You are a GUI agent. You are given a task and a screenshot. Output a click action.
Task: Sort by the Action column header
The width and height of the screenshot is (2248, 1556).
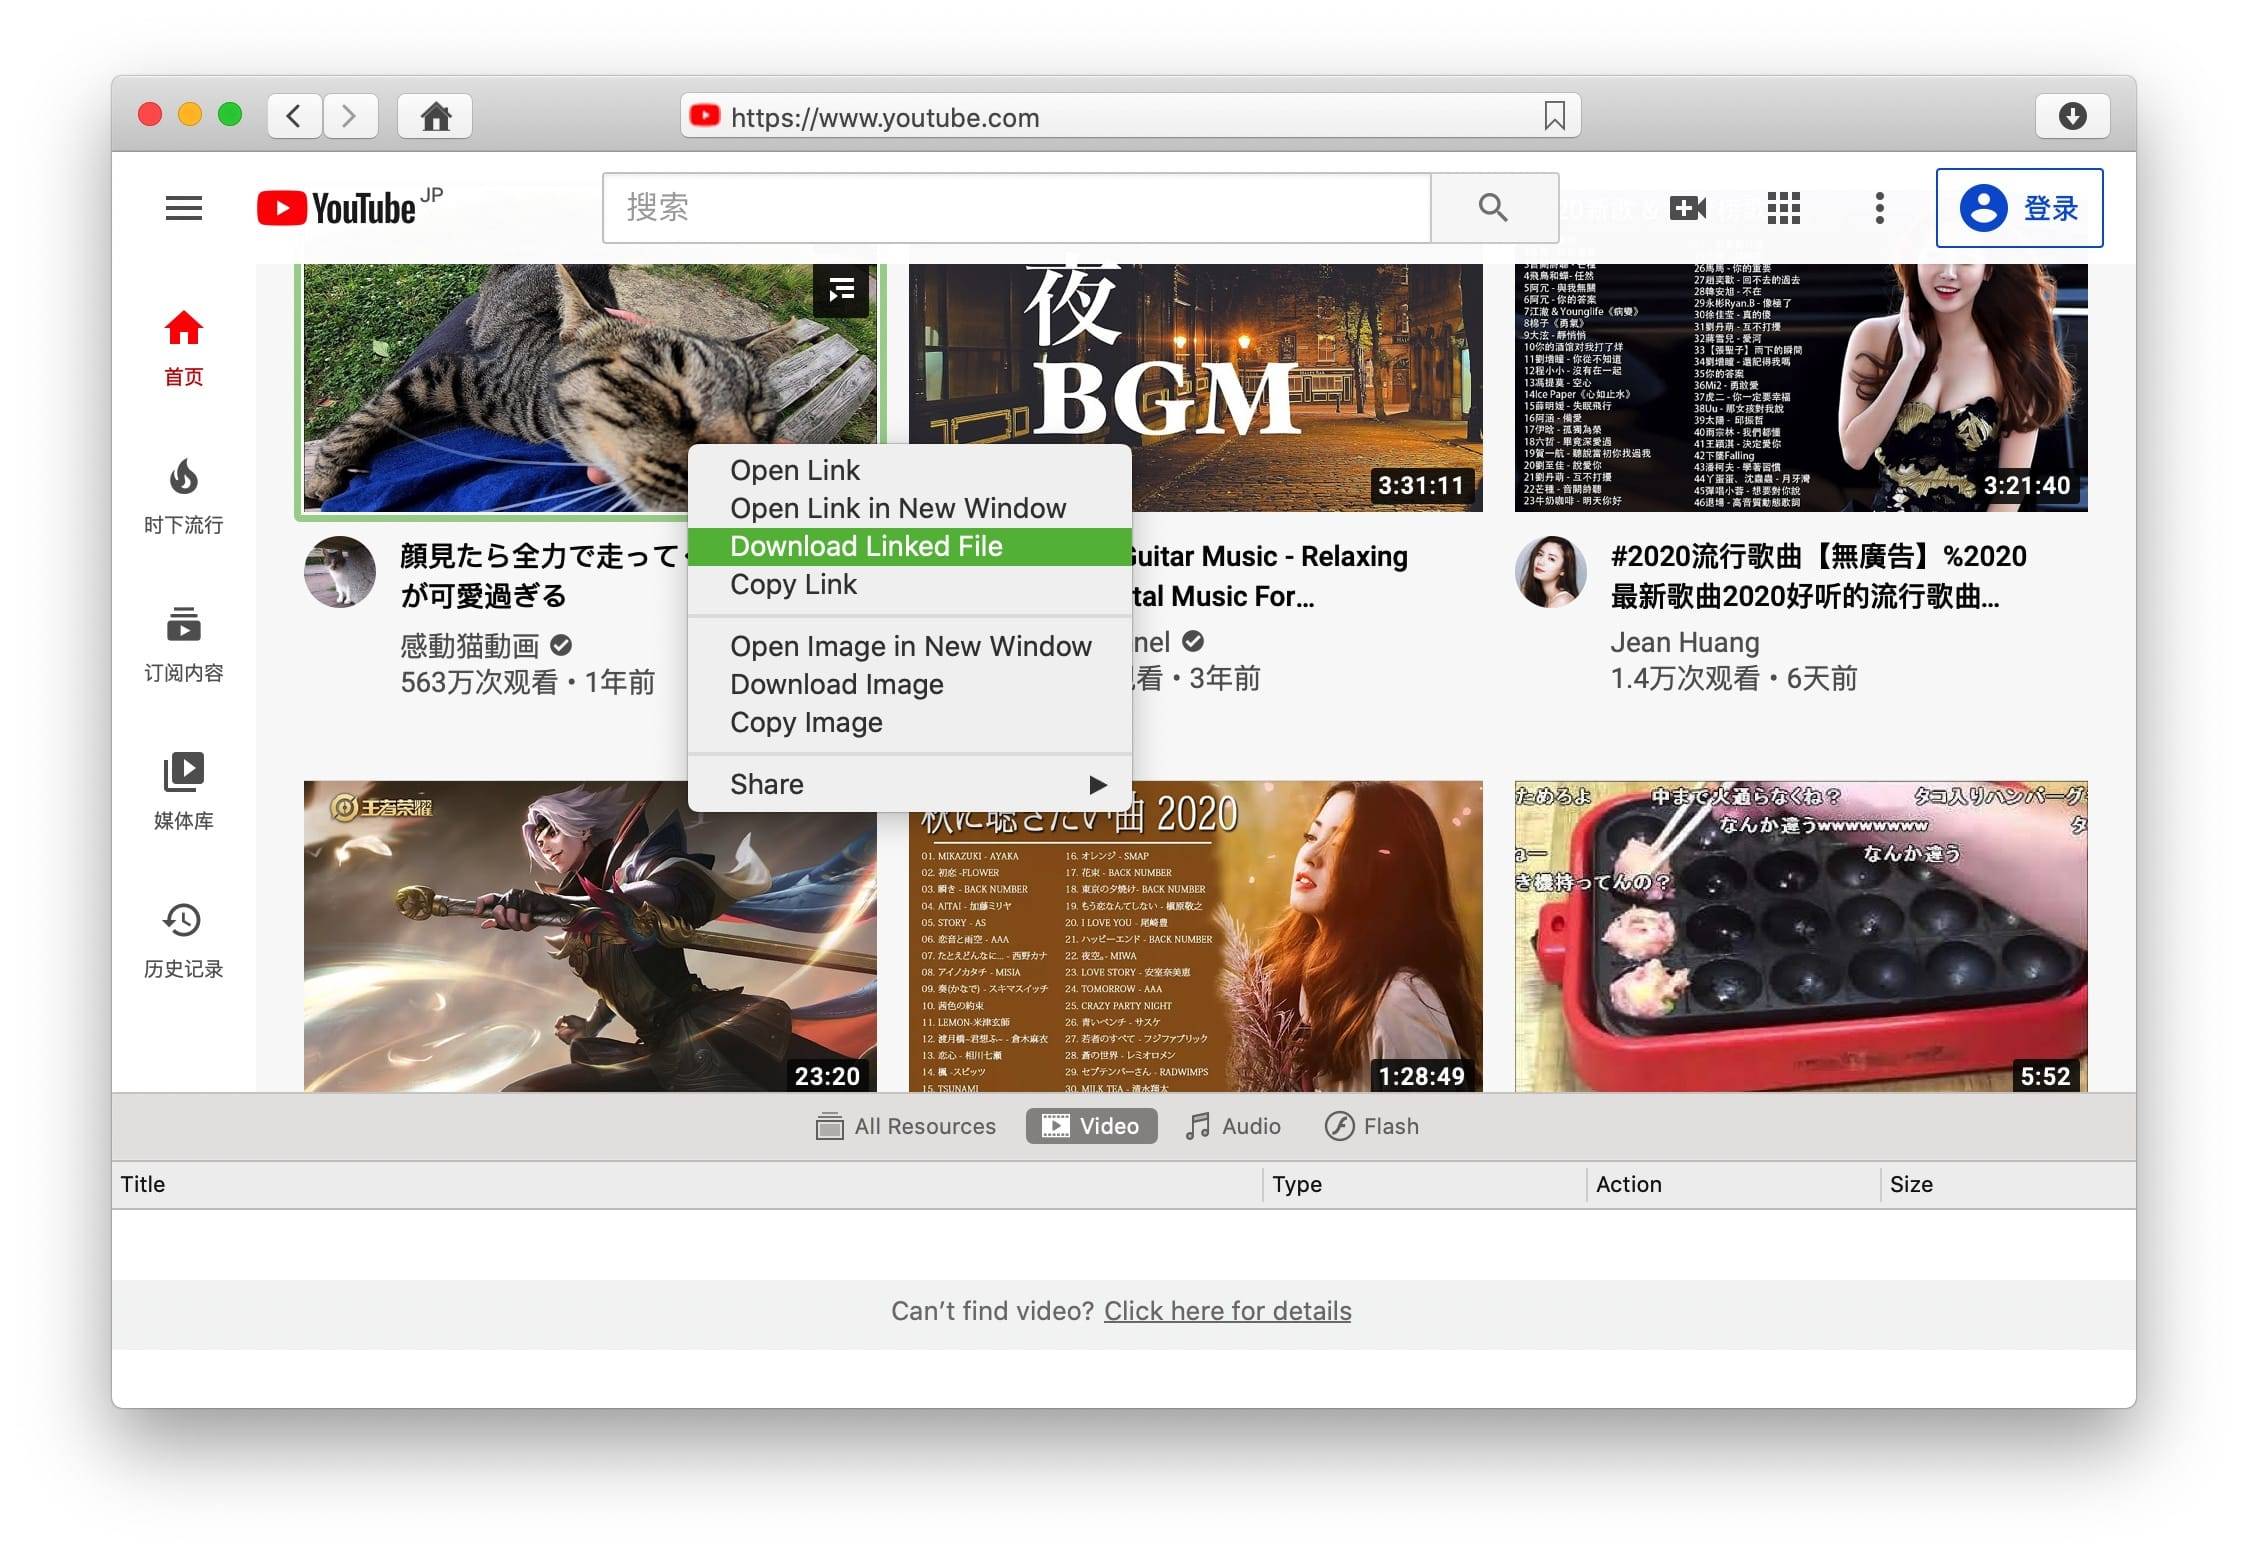pos(1733,1184)
